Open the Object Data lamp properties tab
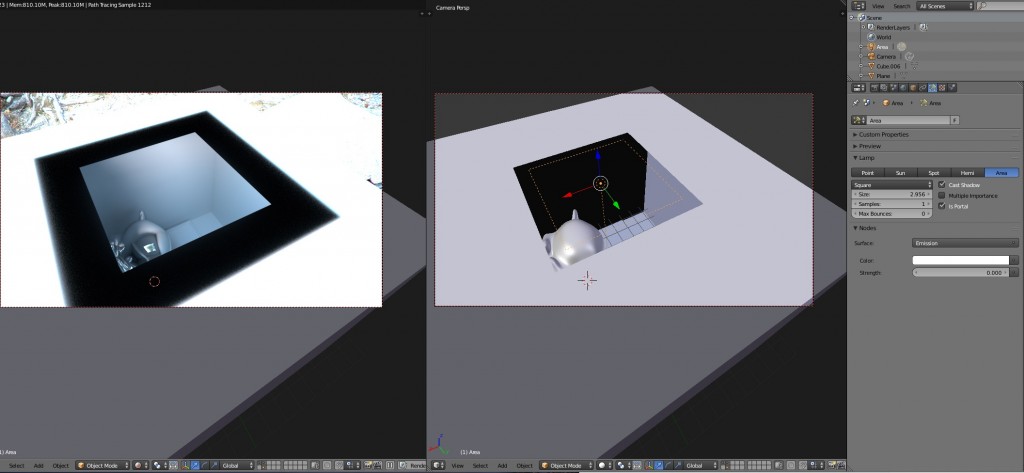 click(932, 88)
